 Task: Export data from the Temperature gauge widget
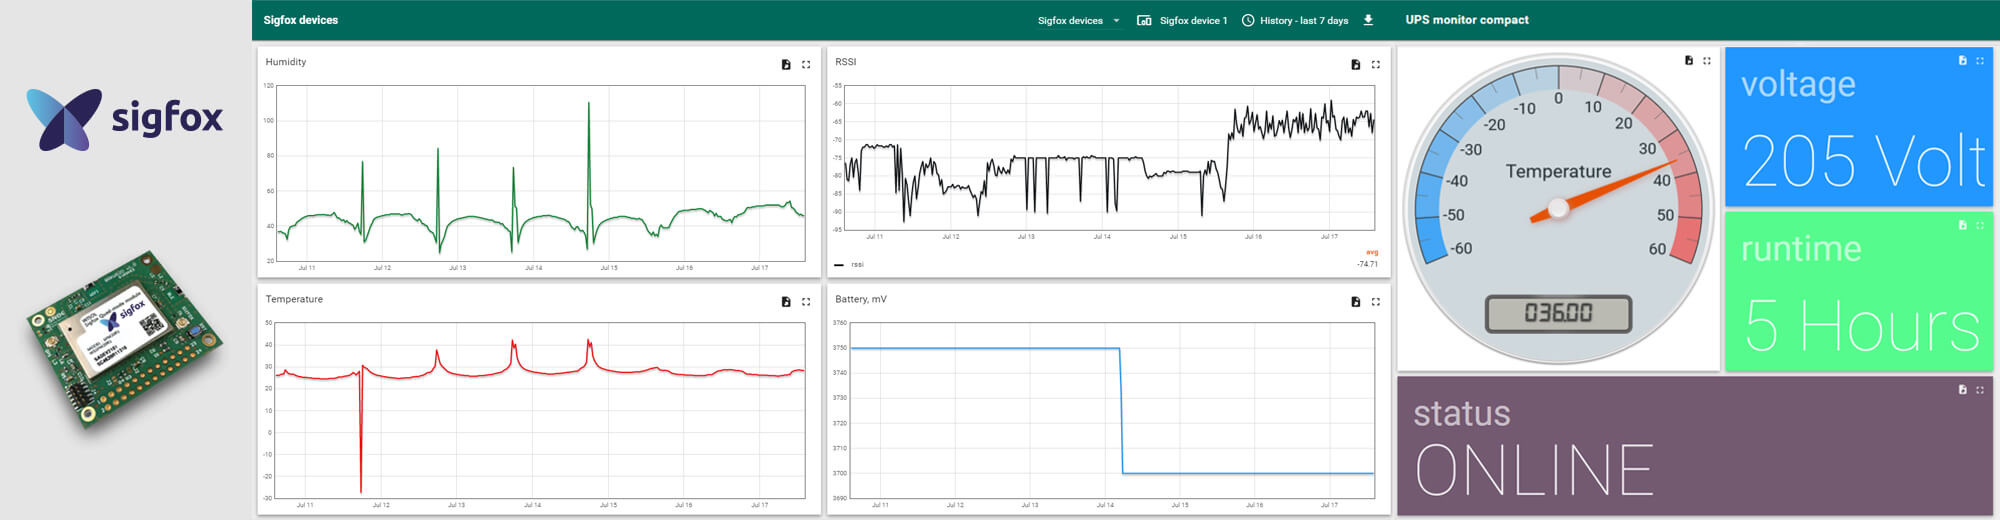click(x=1689, y=61)
